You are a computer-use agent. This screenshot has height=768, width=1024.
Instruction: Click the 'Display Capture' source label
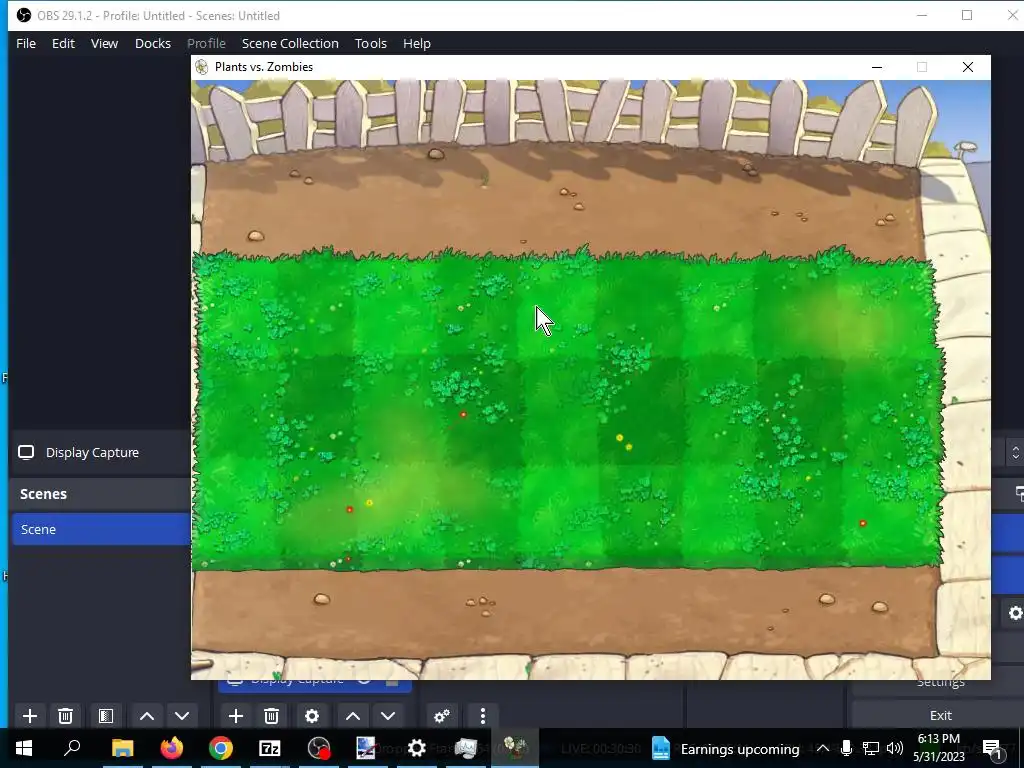coord(92,453)
